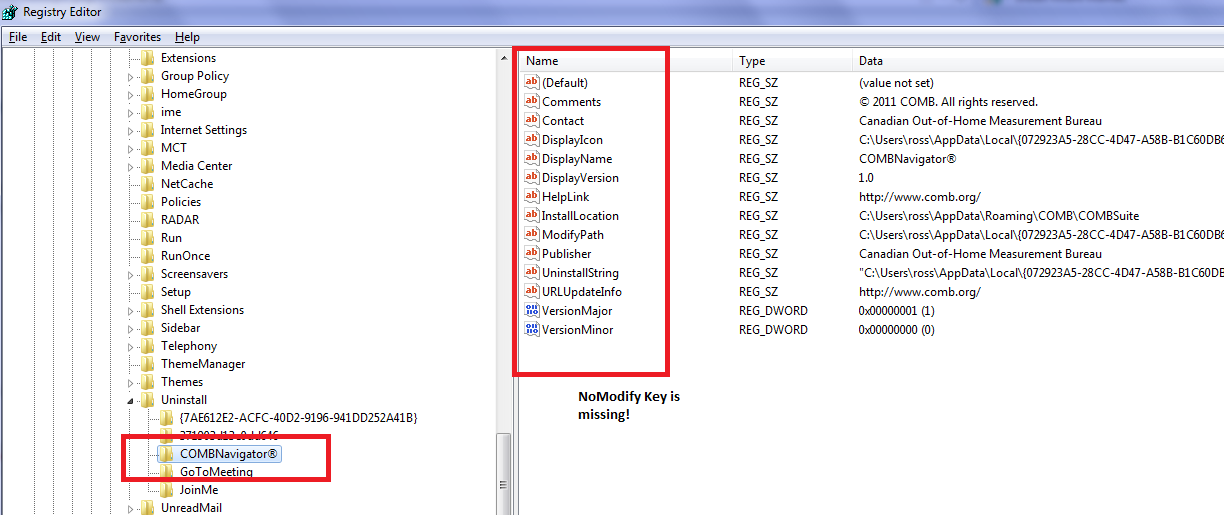1224x515 pixels.
Task: Click the string icon beside HelpLink value
Action: coord(532,196)
